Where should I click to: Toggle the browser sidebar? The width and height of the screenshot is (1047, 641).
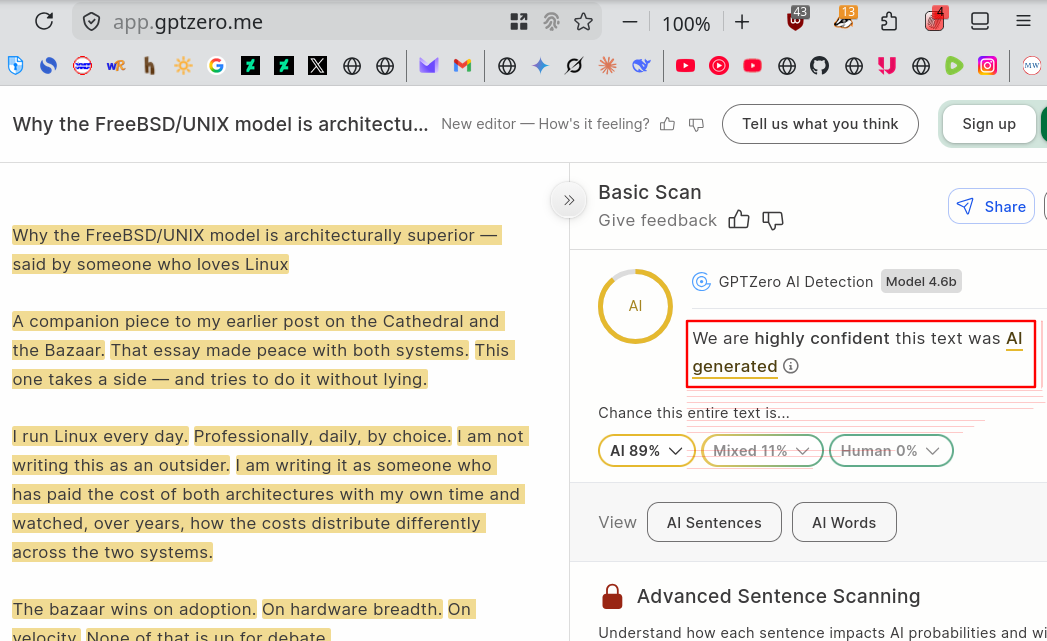(x=980, y=21)
